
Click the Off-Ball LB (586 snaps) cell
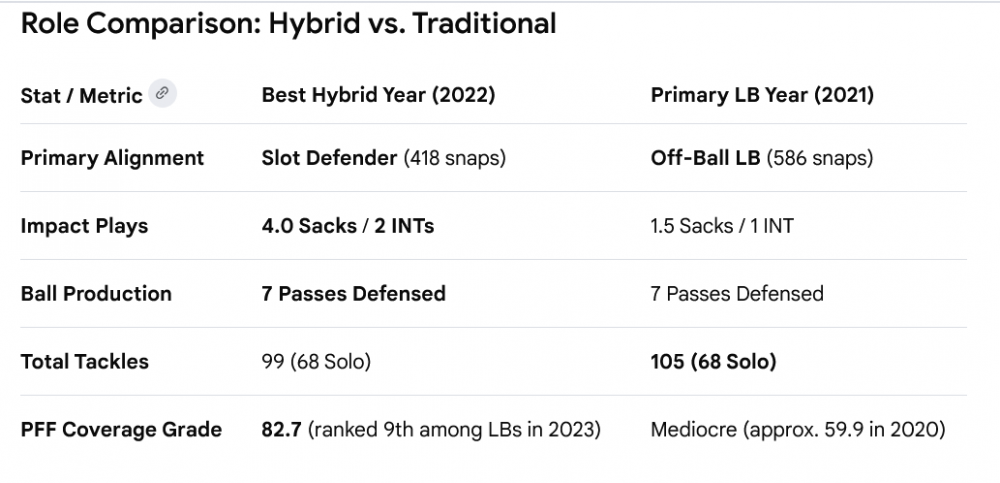pos(762,158)
